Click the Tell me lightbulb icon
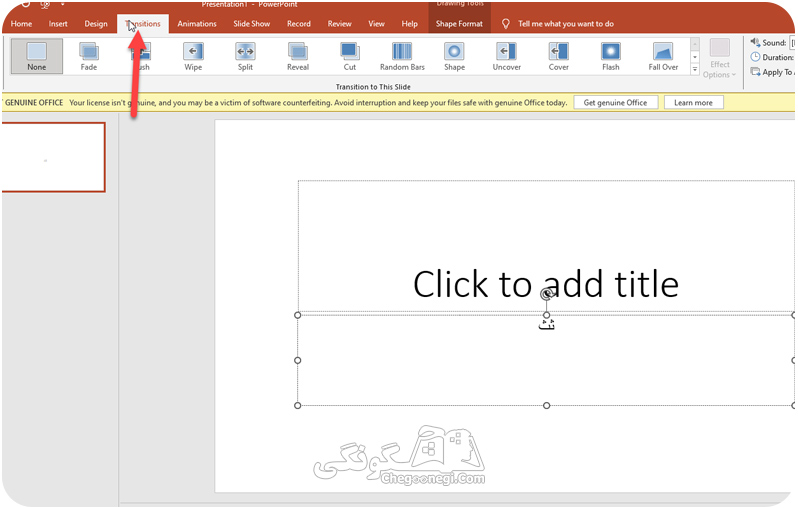The height and width of the screenshot is (508, 798). click(x=505, y=23)
